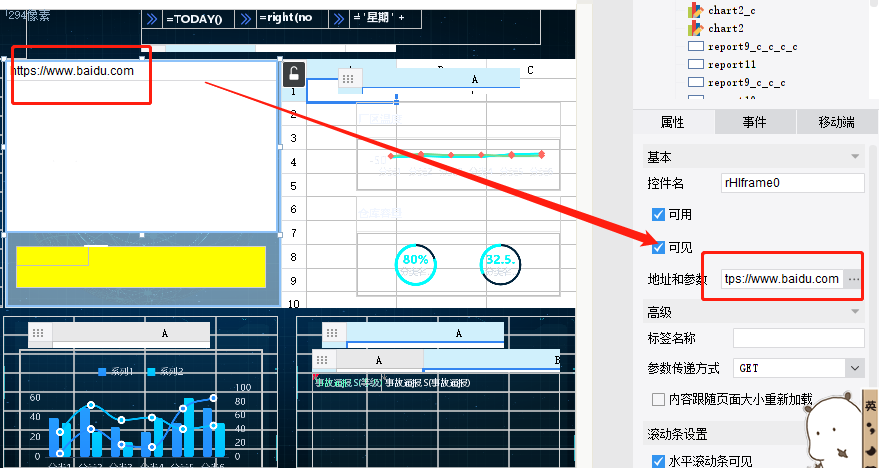
Task: Click the double-arrow icon before =TODAY()
Action: pos(152,19)
